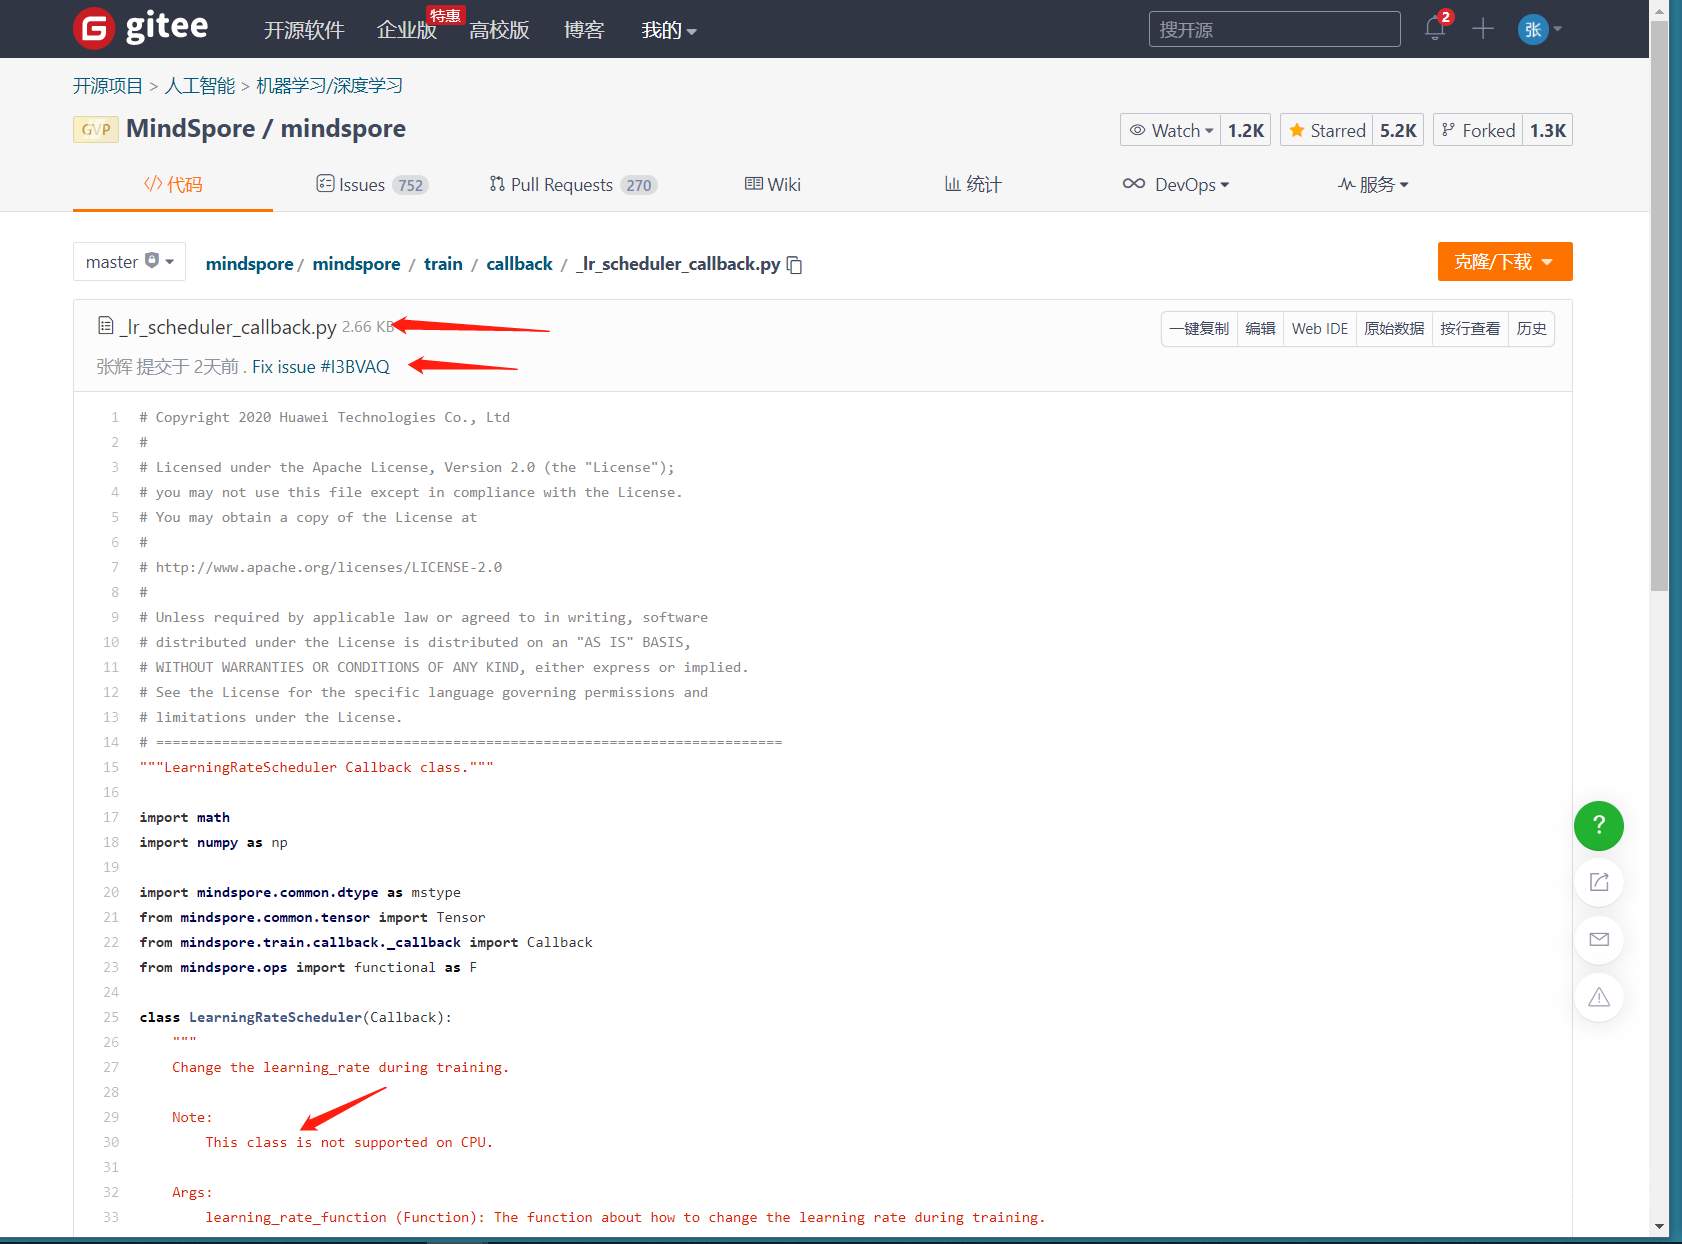Screen dimensions: 1682x1244
Task: Go to the callback folder in path
Action: (519, 264)
